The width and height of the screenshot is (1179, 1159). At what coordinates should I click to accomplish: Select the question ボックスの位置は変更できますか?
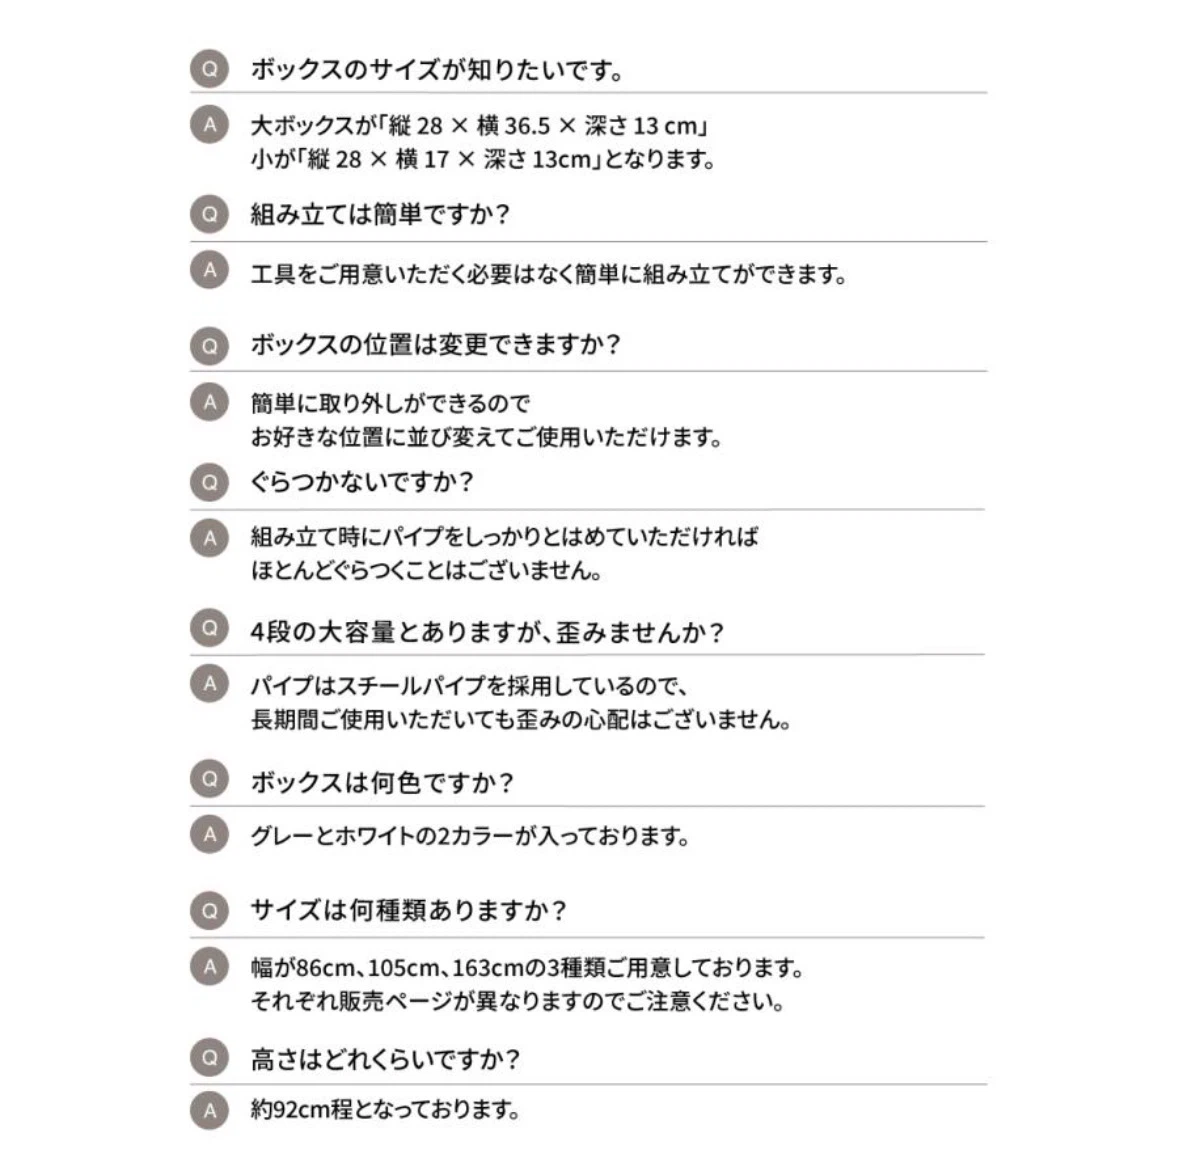(x=435, y=344)
